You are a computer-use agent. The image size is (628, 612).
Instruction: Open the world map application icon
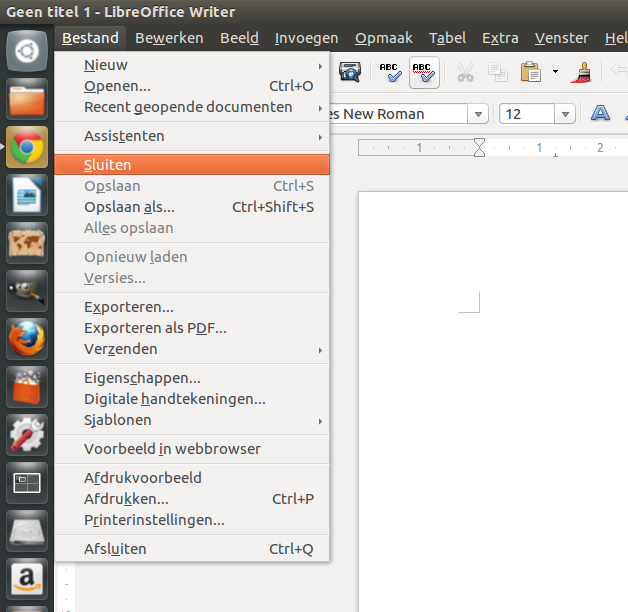[x=27, y=243]
